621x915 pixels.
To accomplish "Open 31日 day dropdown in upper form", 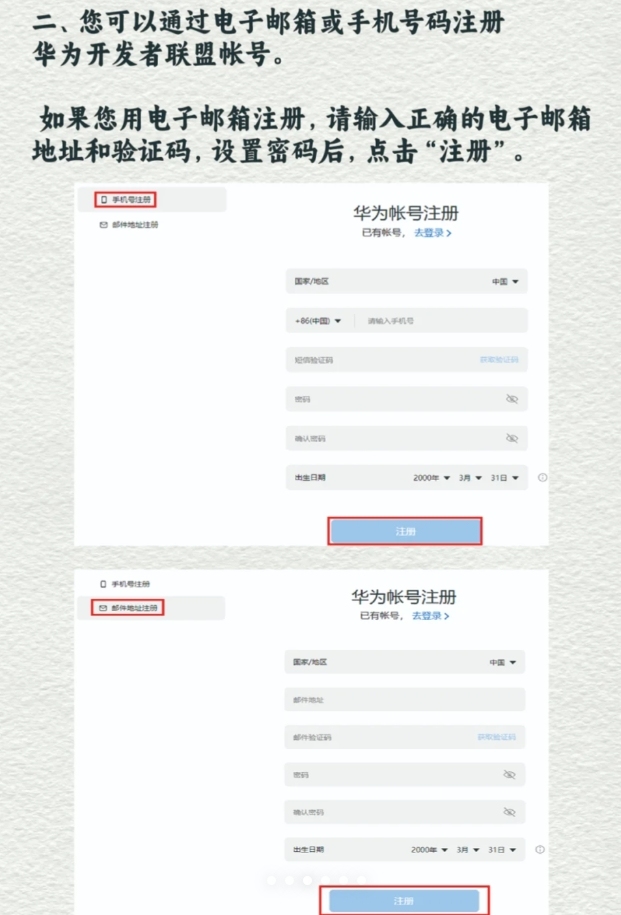I will 504,477.
